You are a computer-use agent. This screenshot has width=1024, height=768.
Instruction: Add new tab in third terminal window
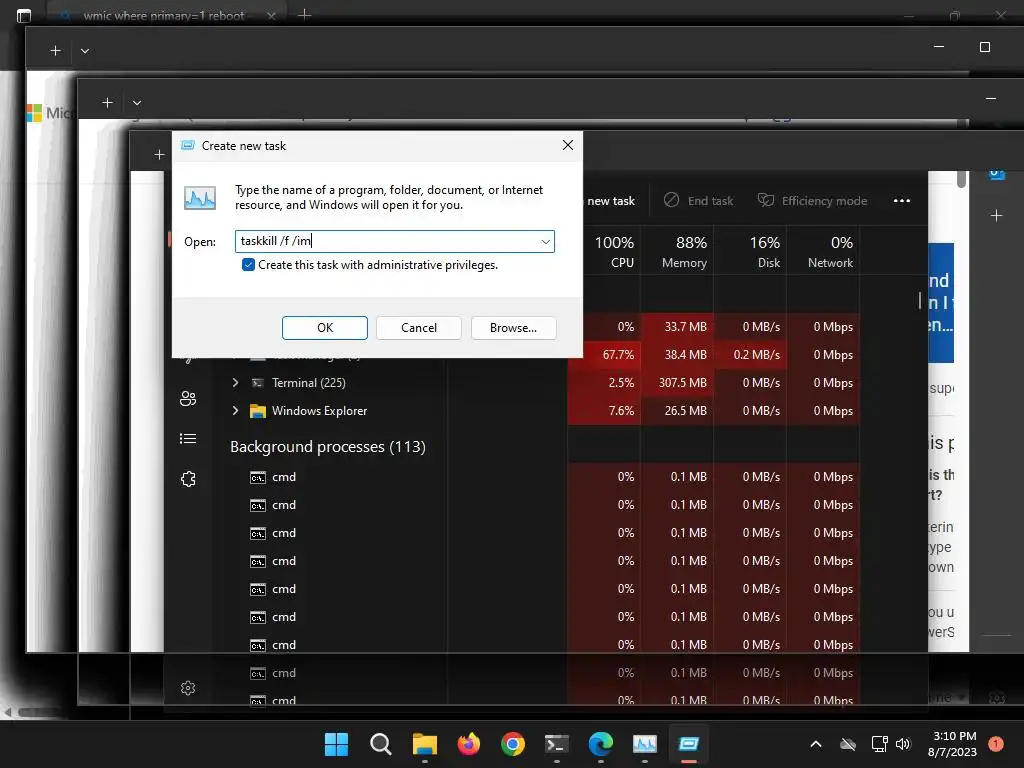click(108, 103)
